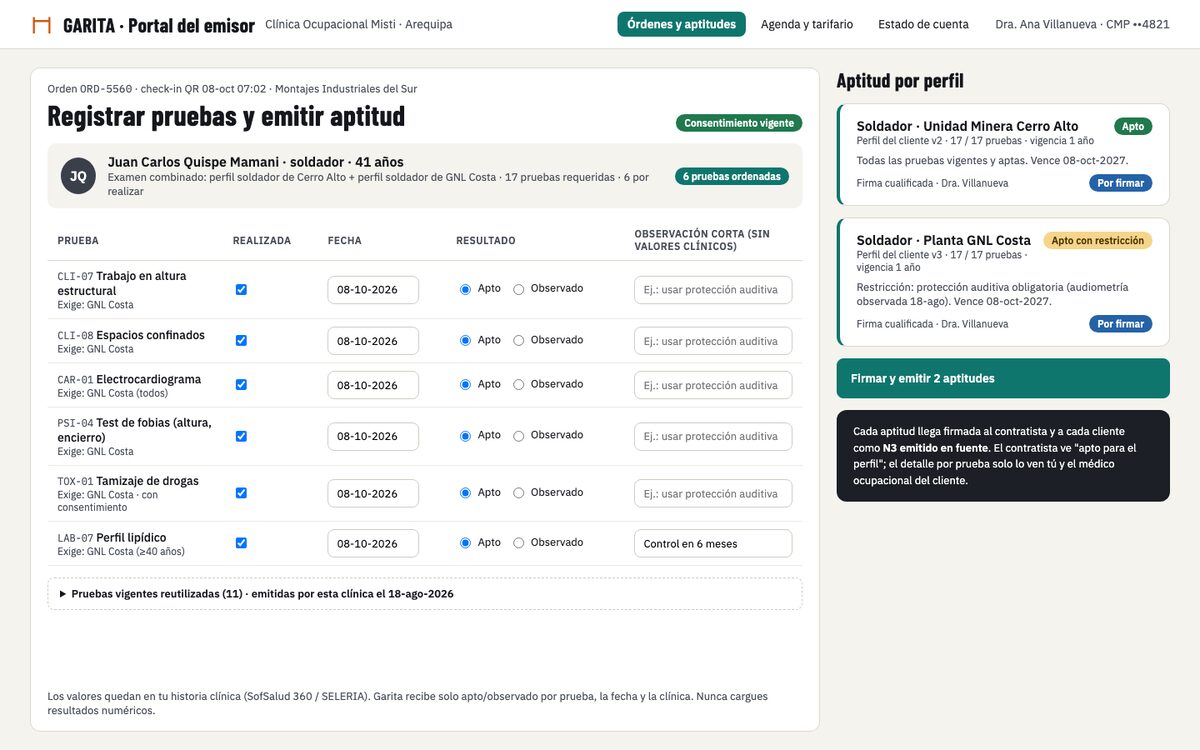The width and height of the screenshot is (1200, 750).
Task: Open Estado de cuenta
Action: pyautogui.click(x=923, y=24)
